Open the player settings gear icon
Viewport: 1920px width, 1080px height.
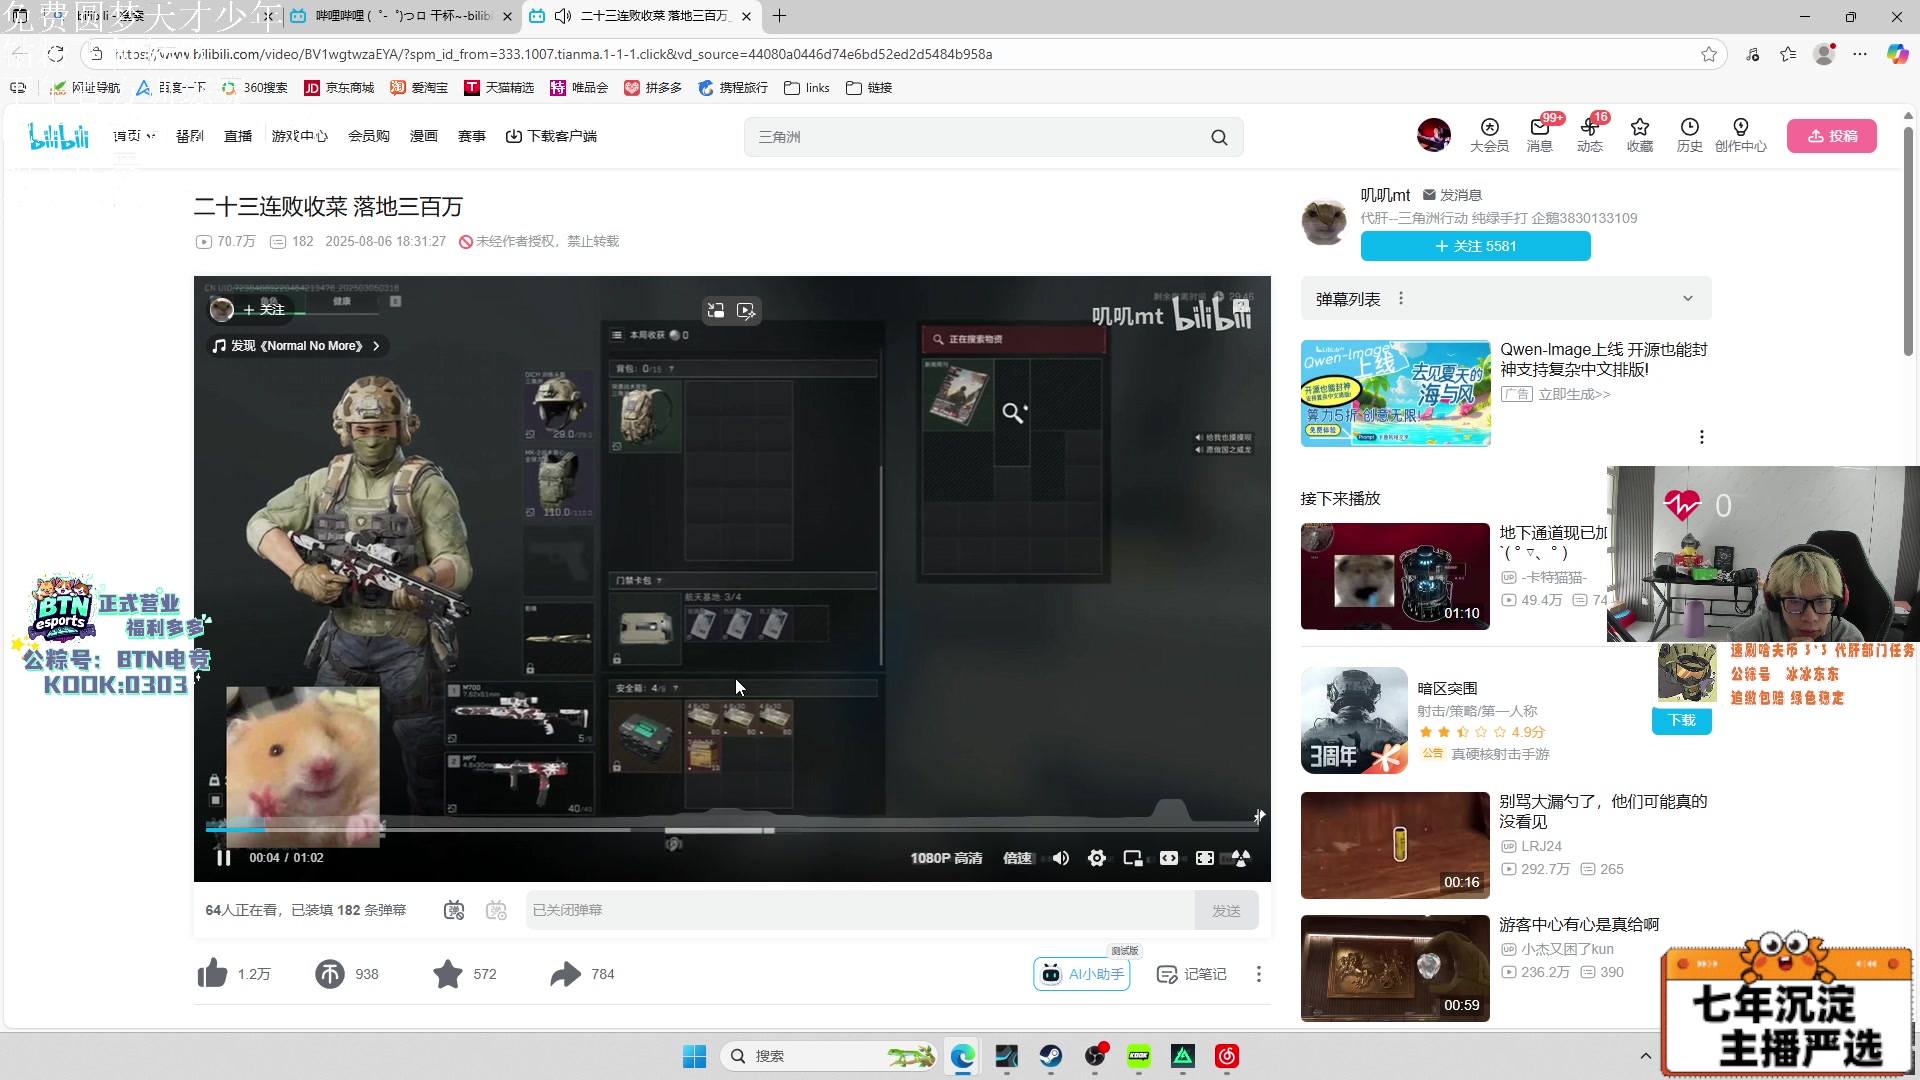click(x=1097, y=858)
